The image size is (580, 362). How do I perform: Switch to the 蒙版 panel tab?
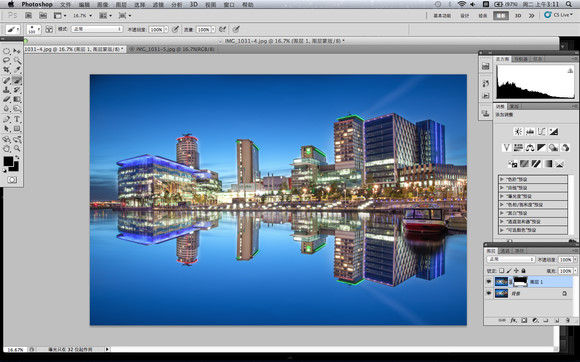pos(514,106)
